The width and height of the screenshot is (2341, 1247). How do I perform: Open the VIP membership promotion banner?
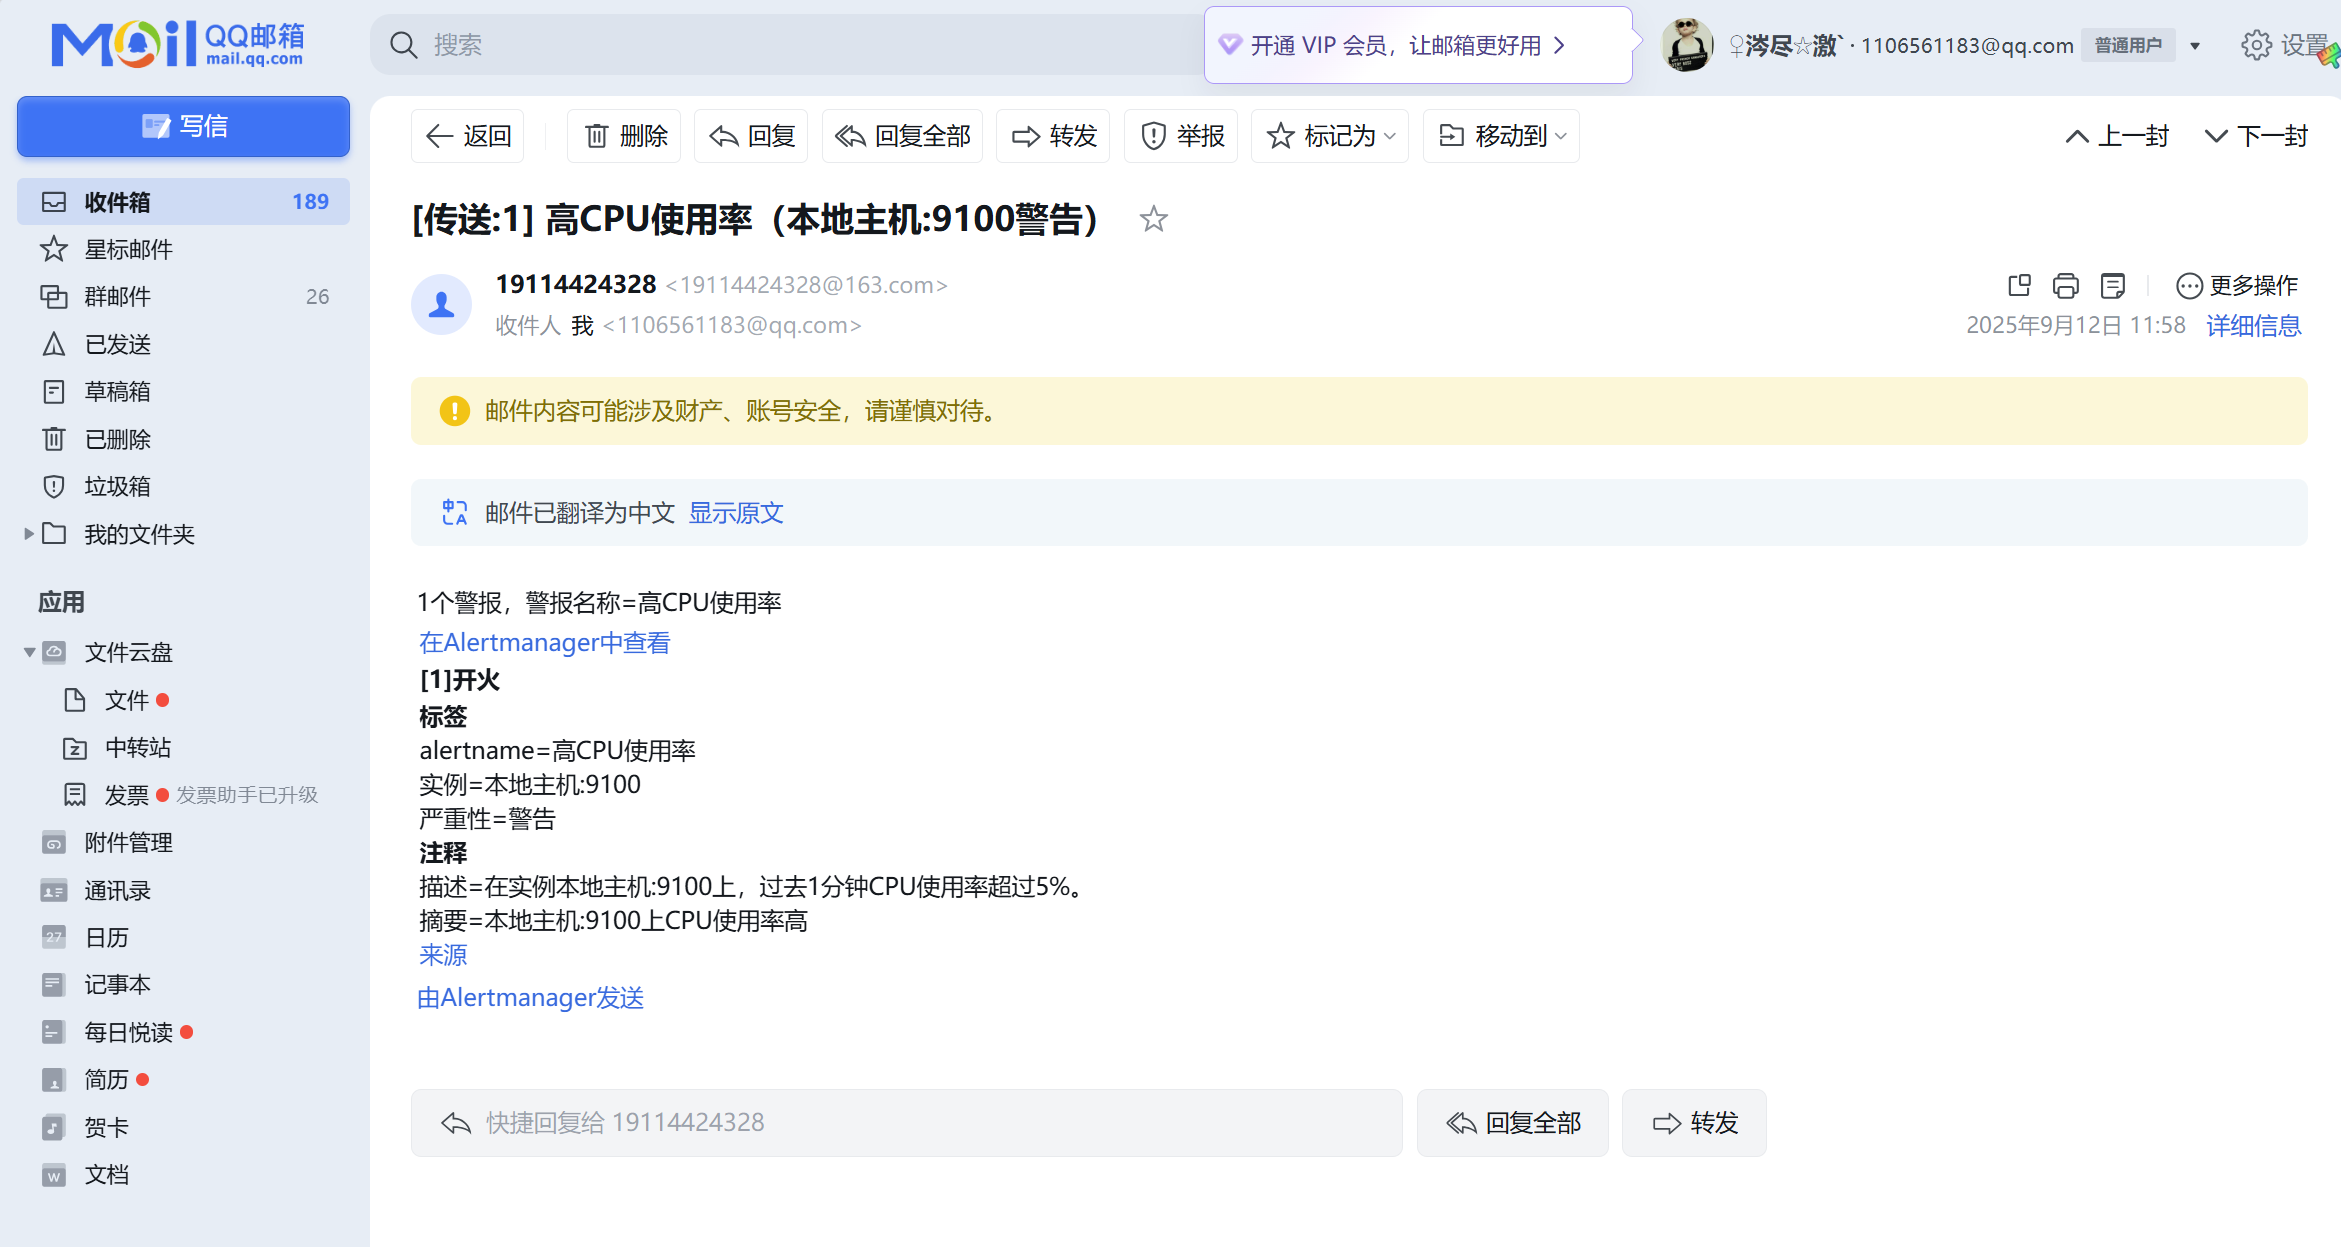point(1418,45)
